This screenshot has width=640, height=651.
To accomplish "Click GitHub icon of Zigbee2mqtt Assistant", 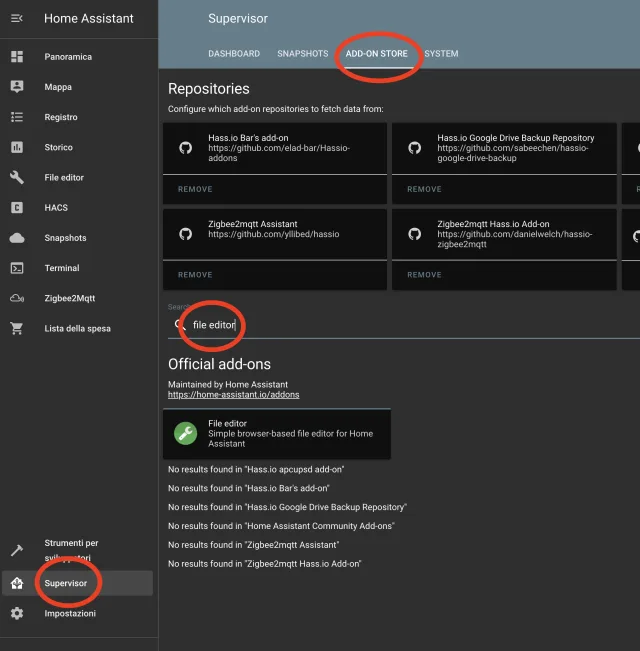I will 186,234.
